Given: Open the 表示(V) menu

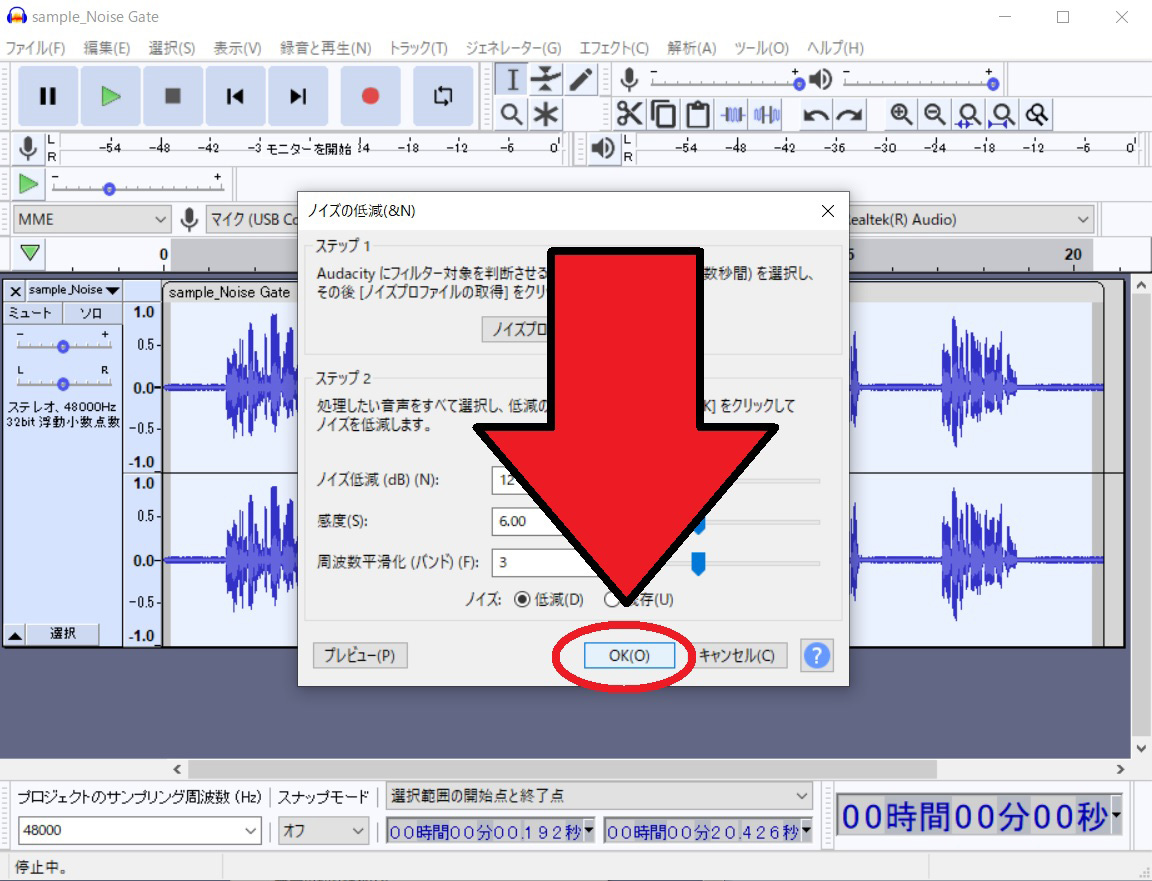Looking at the screenshot, I should pyautogui.click(x=237, y=48).
